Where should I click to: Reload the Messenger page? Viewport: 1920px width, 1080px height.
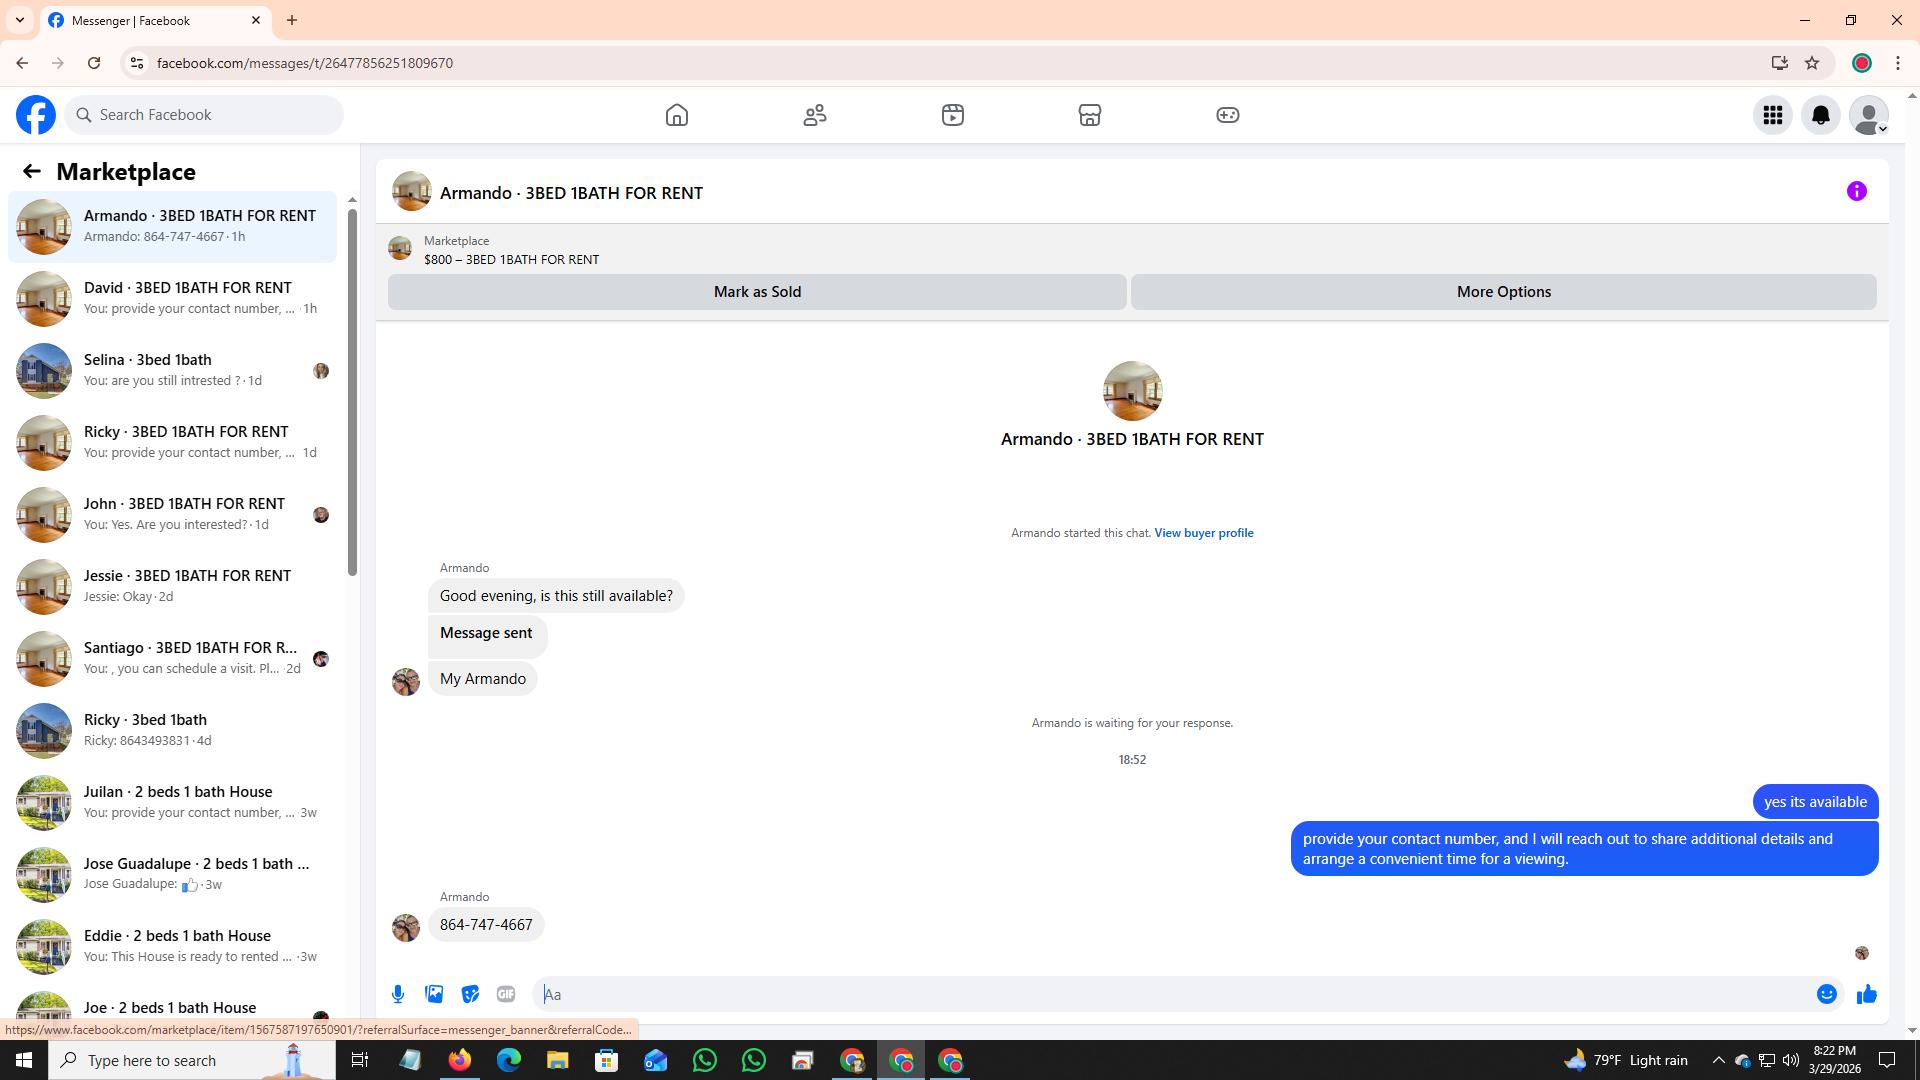[x=94, y=63]
